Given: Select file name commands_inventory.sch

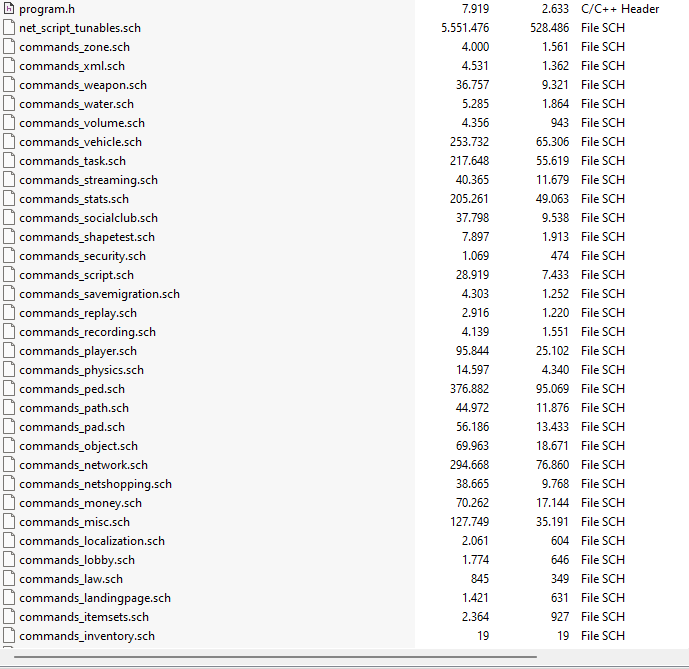Looking at the screenshot, I should (87, 636).
